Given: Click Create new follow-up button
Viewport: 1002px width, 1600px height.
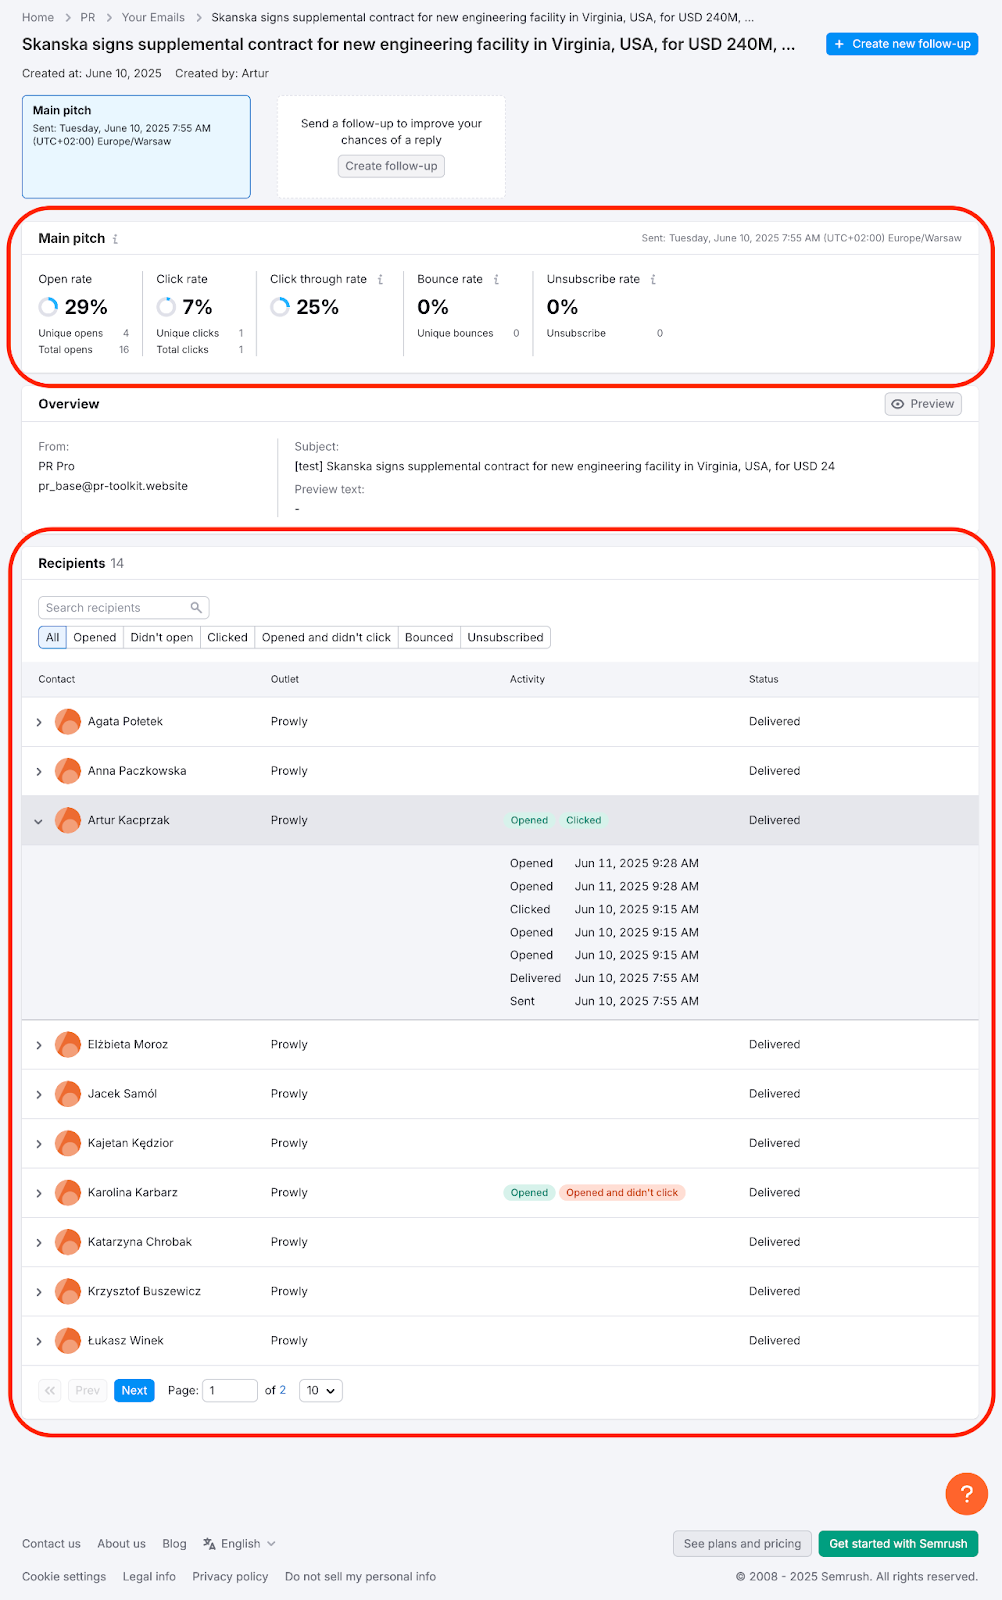Looking at the screenshot, I should pyautogui.click(x=901, y=44).
